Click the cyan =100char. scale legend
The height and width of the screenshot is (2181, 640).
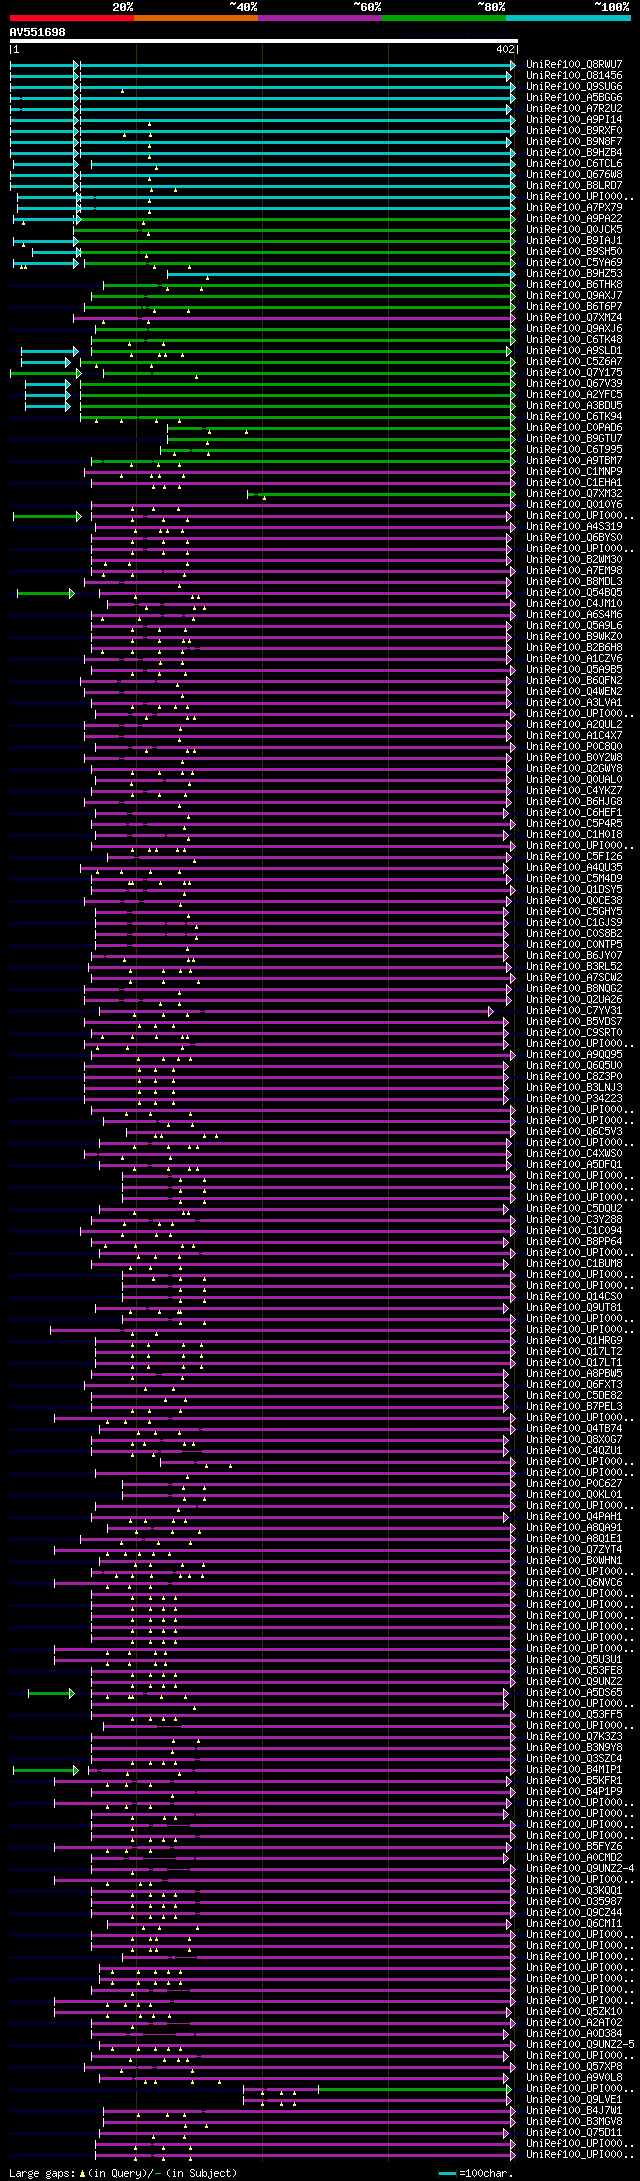point(476,2174)
